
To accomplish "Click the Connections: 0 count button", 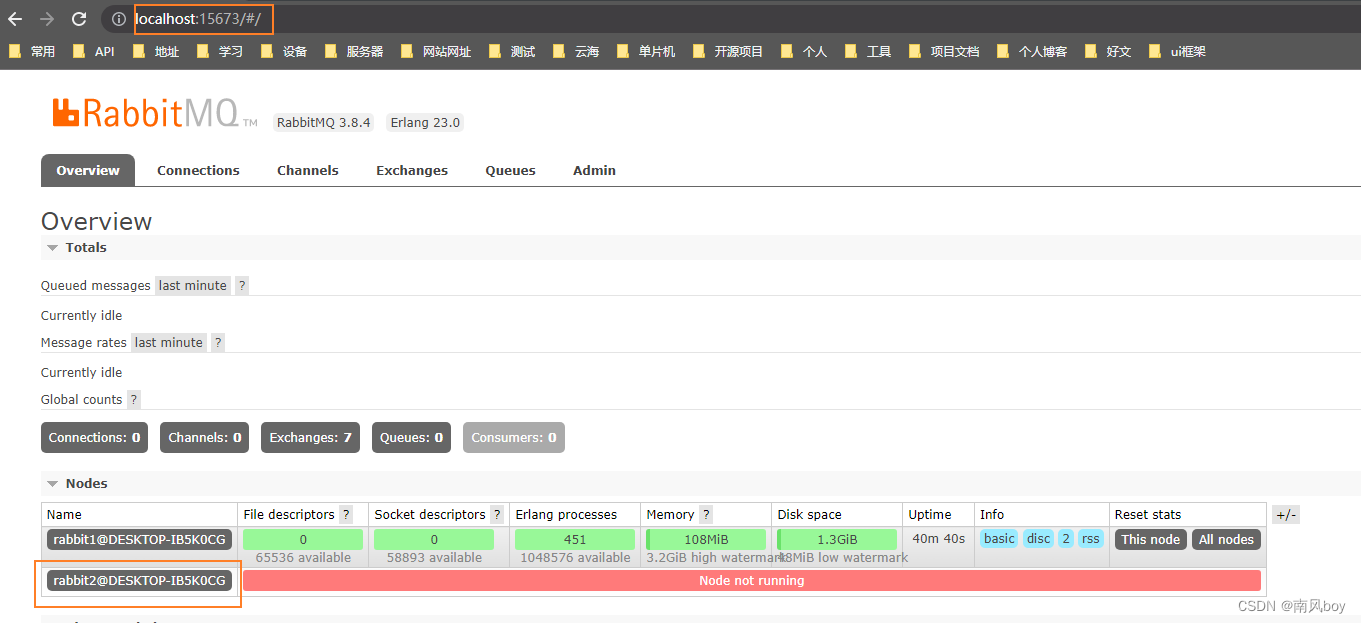I will tap(94, 437).
